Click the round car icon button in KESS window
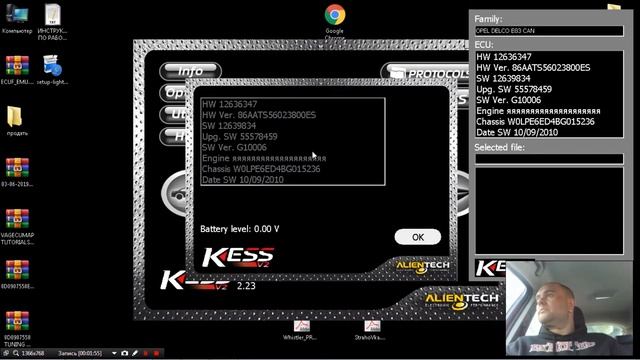 tap(174, 194)
